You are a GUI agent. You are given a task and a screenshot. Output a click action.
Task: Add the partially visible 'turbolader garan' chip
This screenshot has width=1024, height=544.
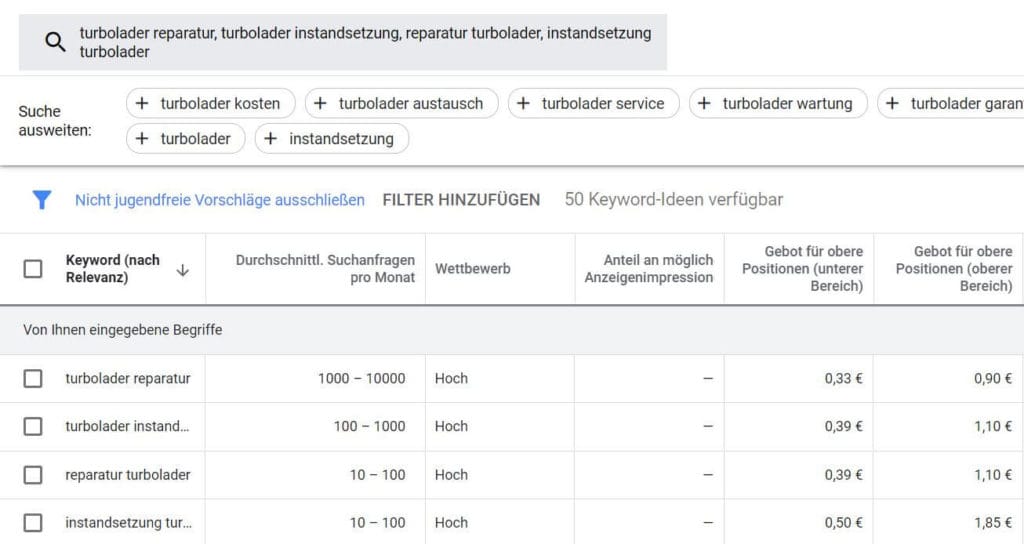click(951, 103)
